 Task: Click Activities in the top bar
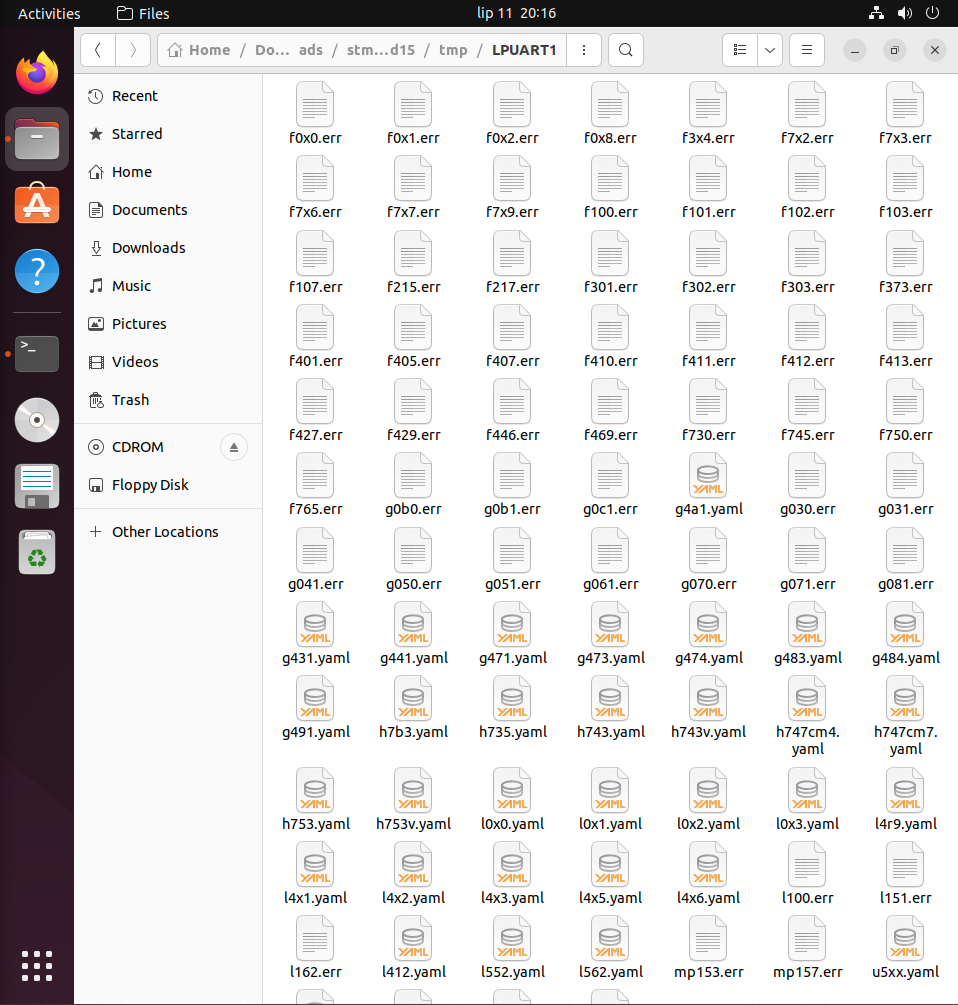tap(49, 13)
